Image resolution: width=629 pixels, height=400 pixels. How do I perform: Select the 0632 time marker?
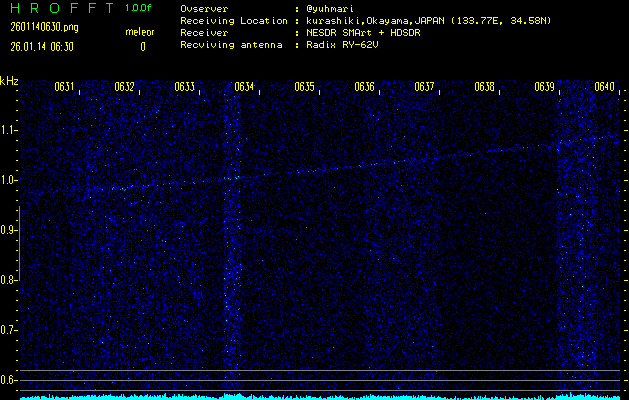[124, 87]
